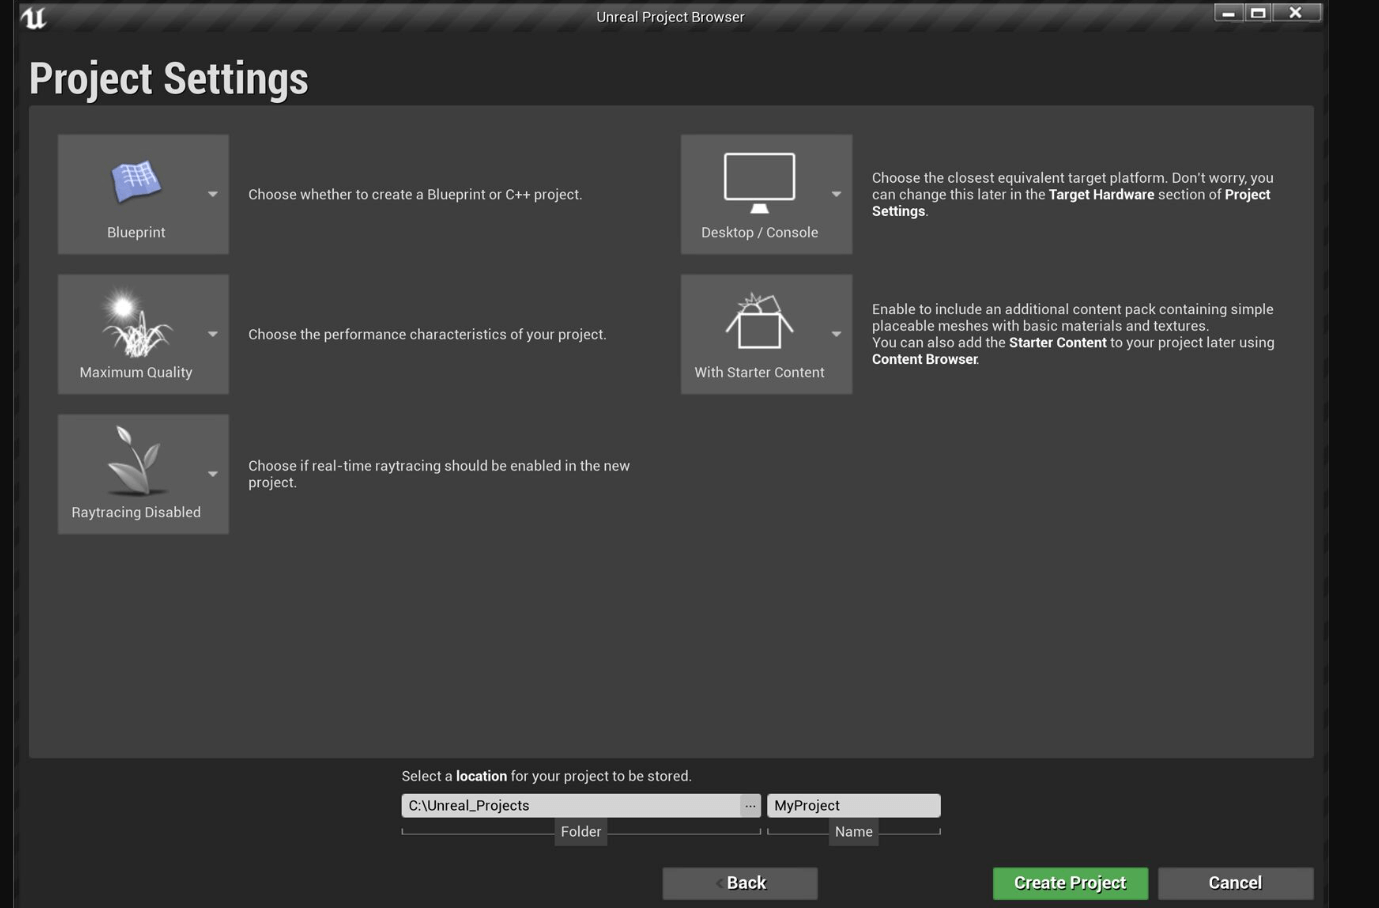Open the Desktop / Console dropdown arrow
Image resolution: width=1379 pixels, height=908 pixels.
click(836, 194)
